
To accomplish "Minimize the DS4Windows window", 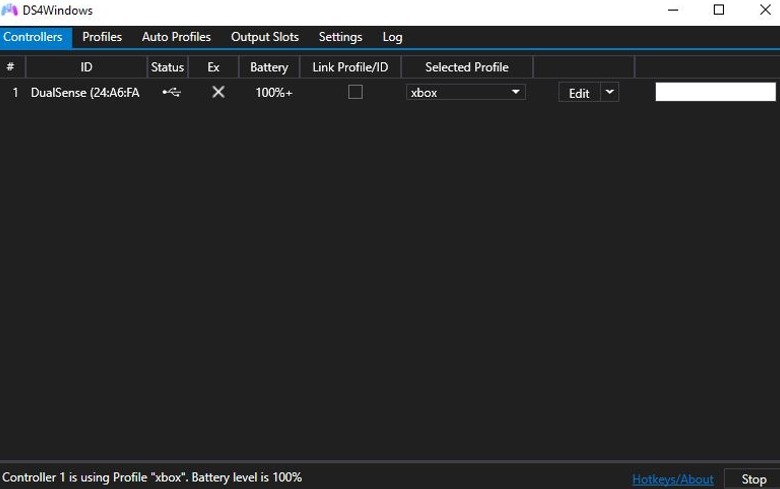I will click(673, 10).
